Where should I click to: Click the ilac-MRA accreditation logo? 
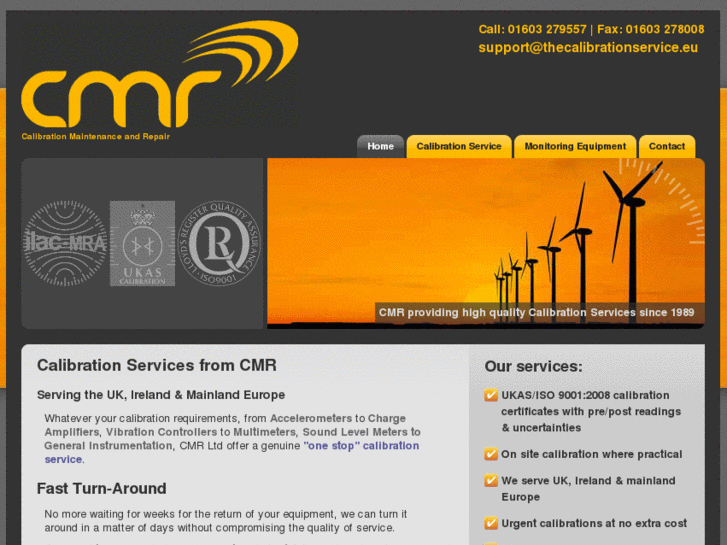[x=65, y=243]
